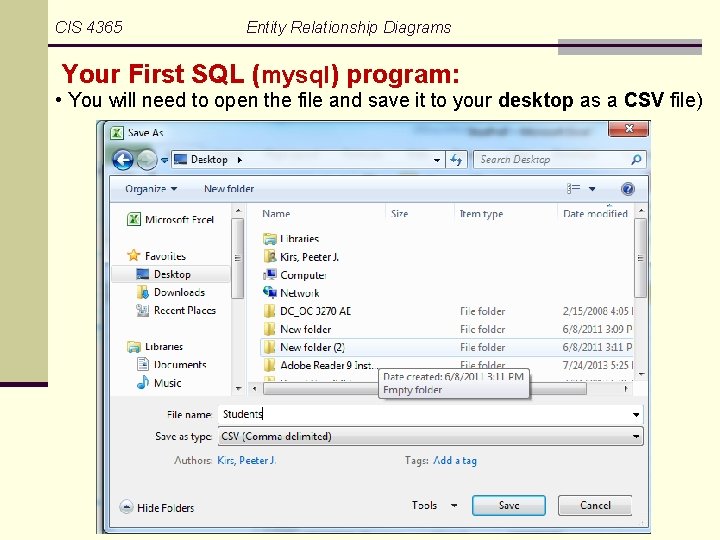
Task: Open the recent locations arrow beside Forward
Action: 164,161
